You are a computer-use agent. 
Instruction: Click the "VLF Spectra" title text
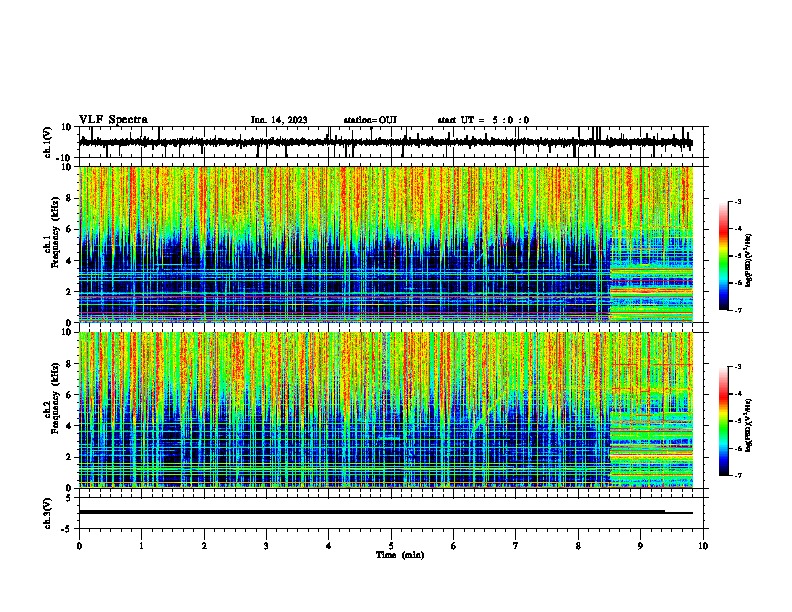[113, 120]
